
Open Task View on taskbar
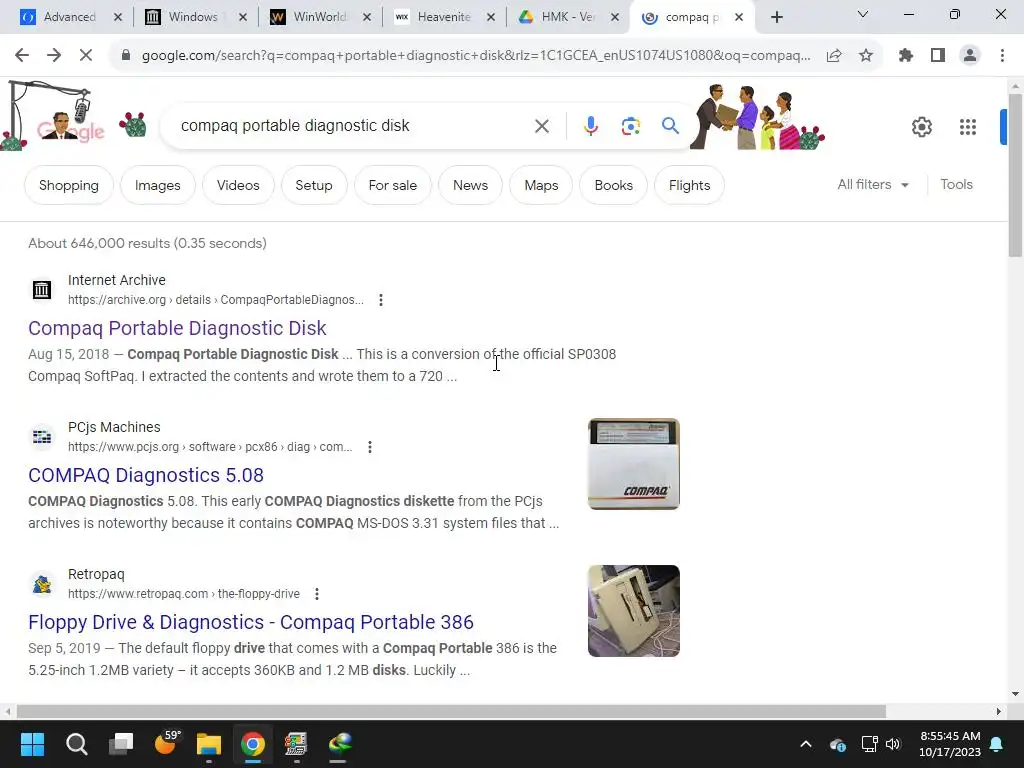click(x=121, y=743)
